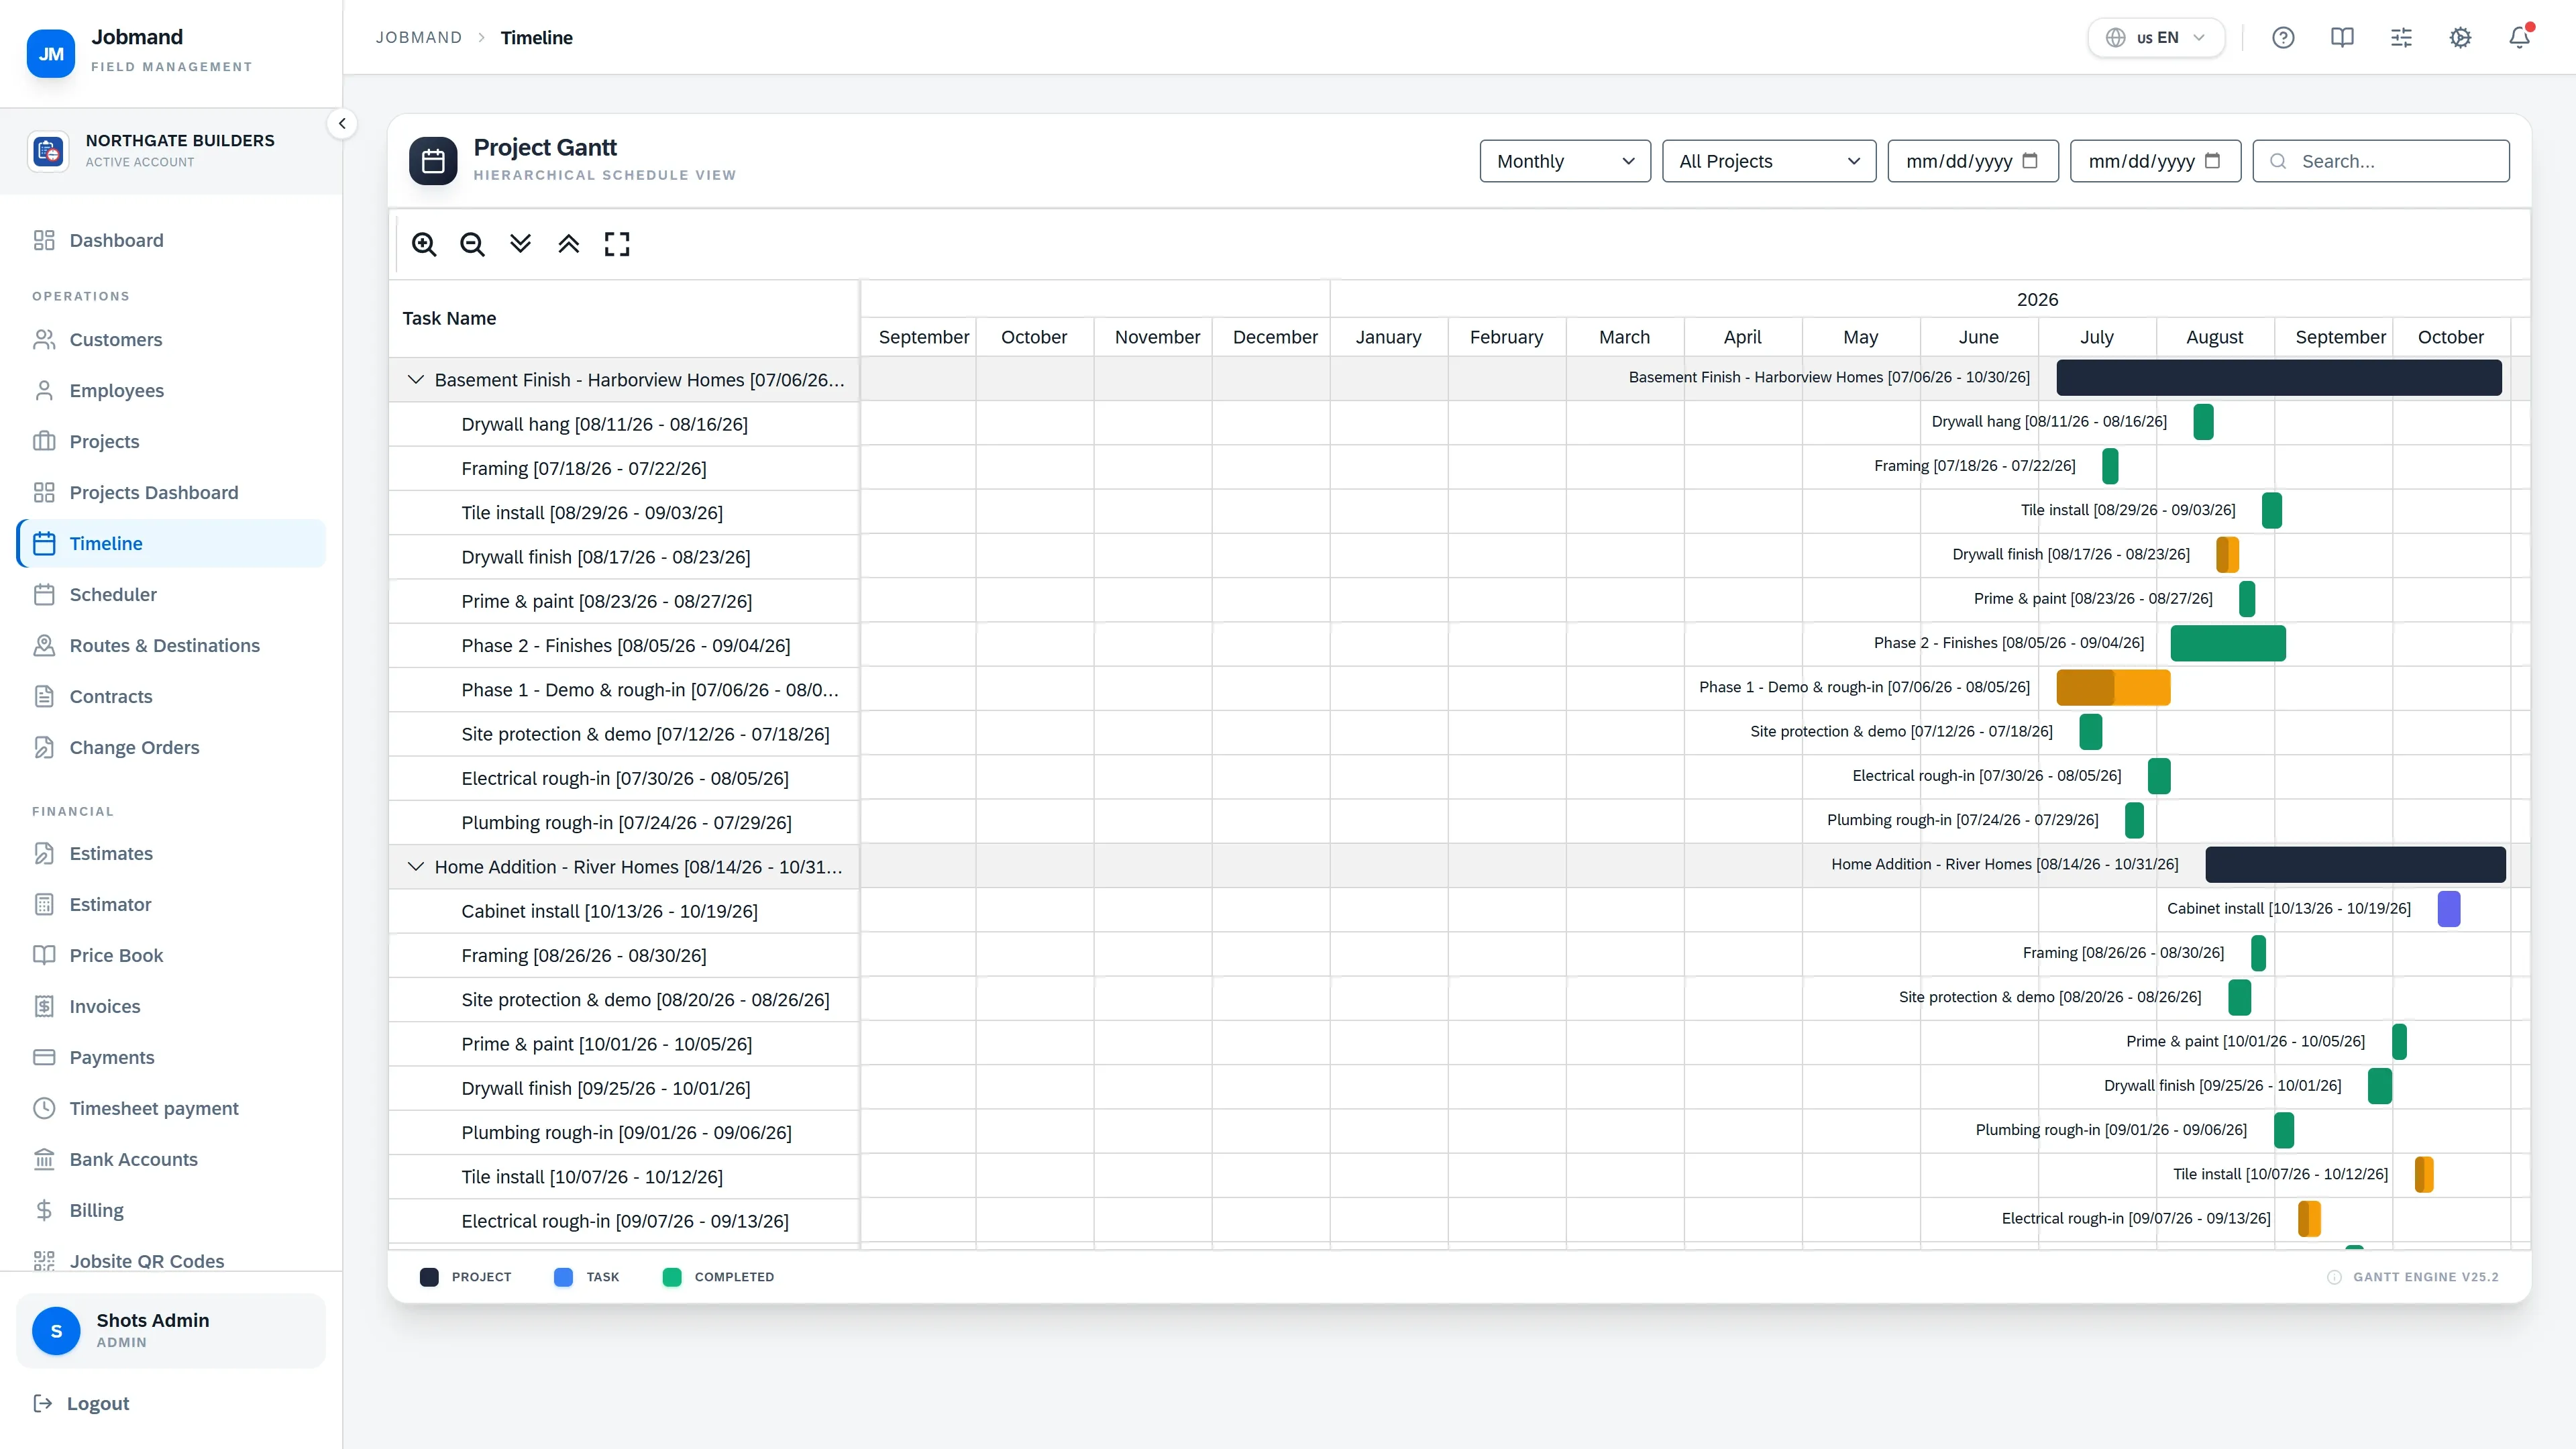The height and width of the screenshot is (1449, 2576).
Task: Click the Project Gantt calendar icon
Action: click(x=433, y=161)
